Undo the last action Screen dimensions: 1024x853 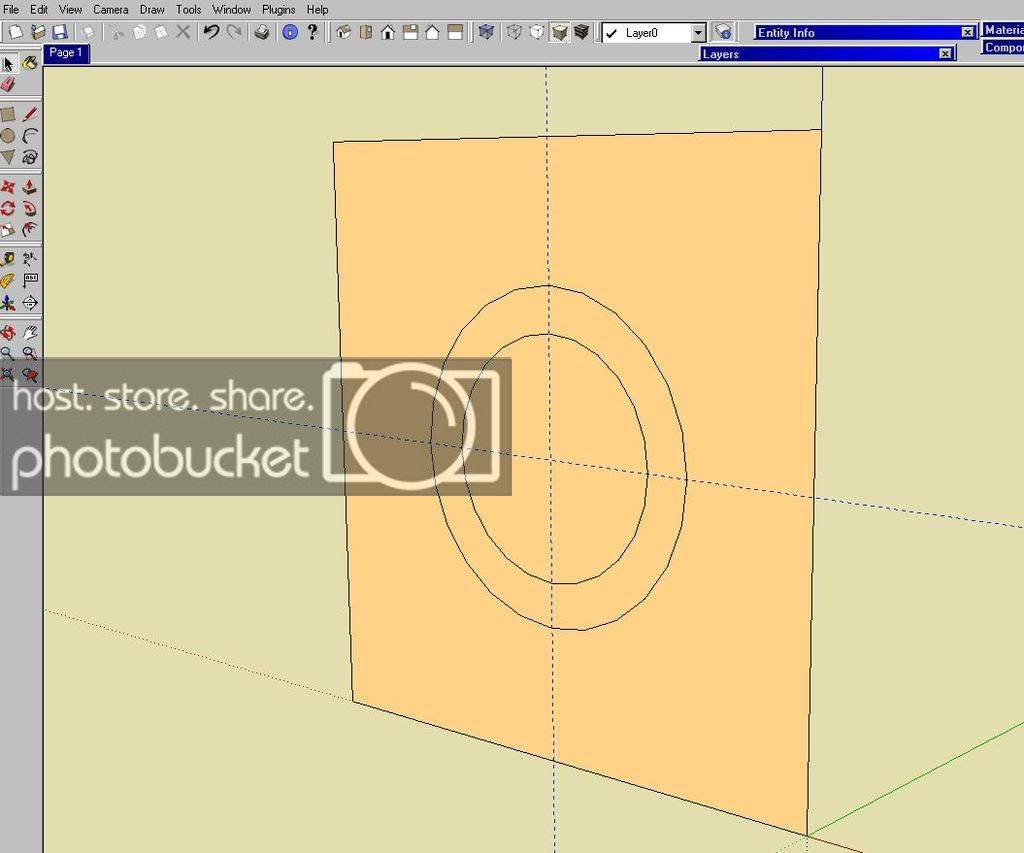(x=211, y=32)
